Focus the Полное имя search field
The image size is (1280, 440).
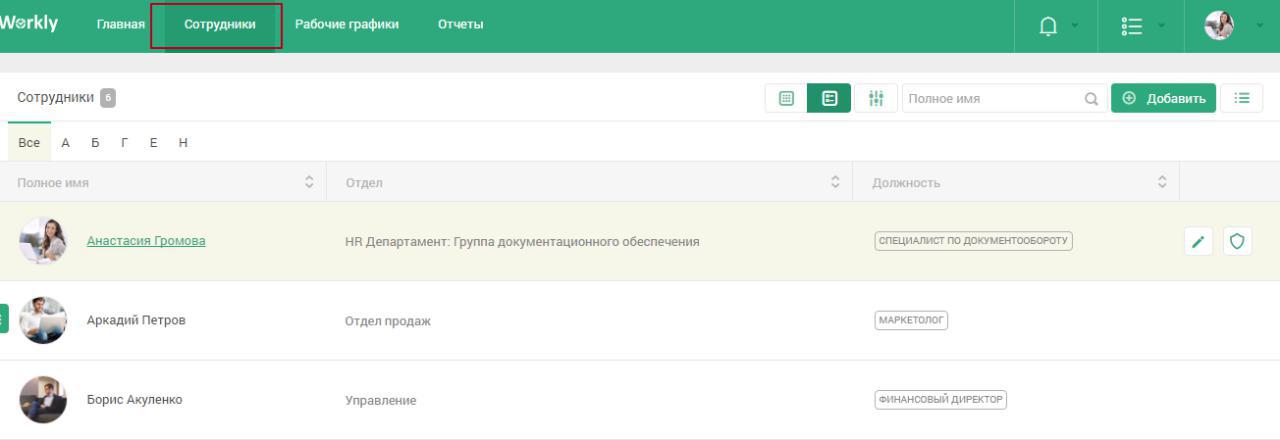1004,98
